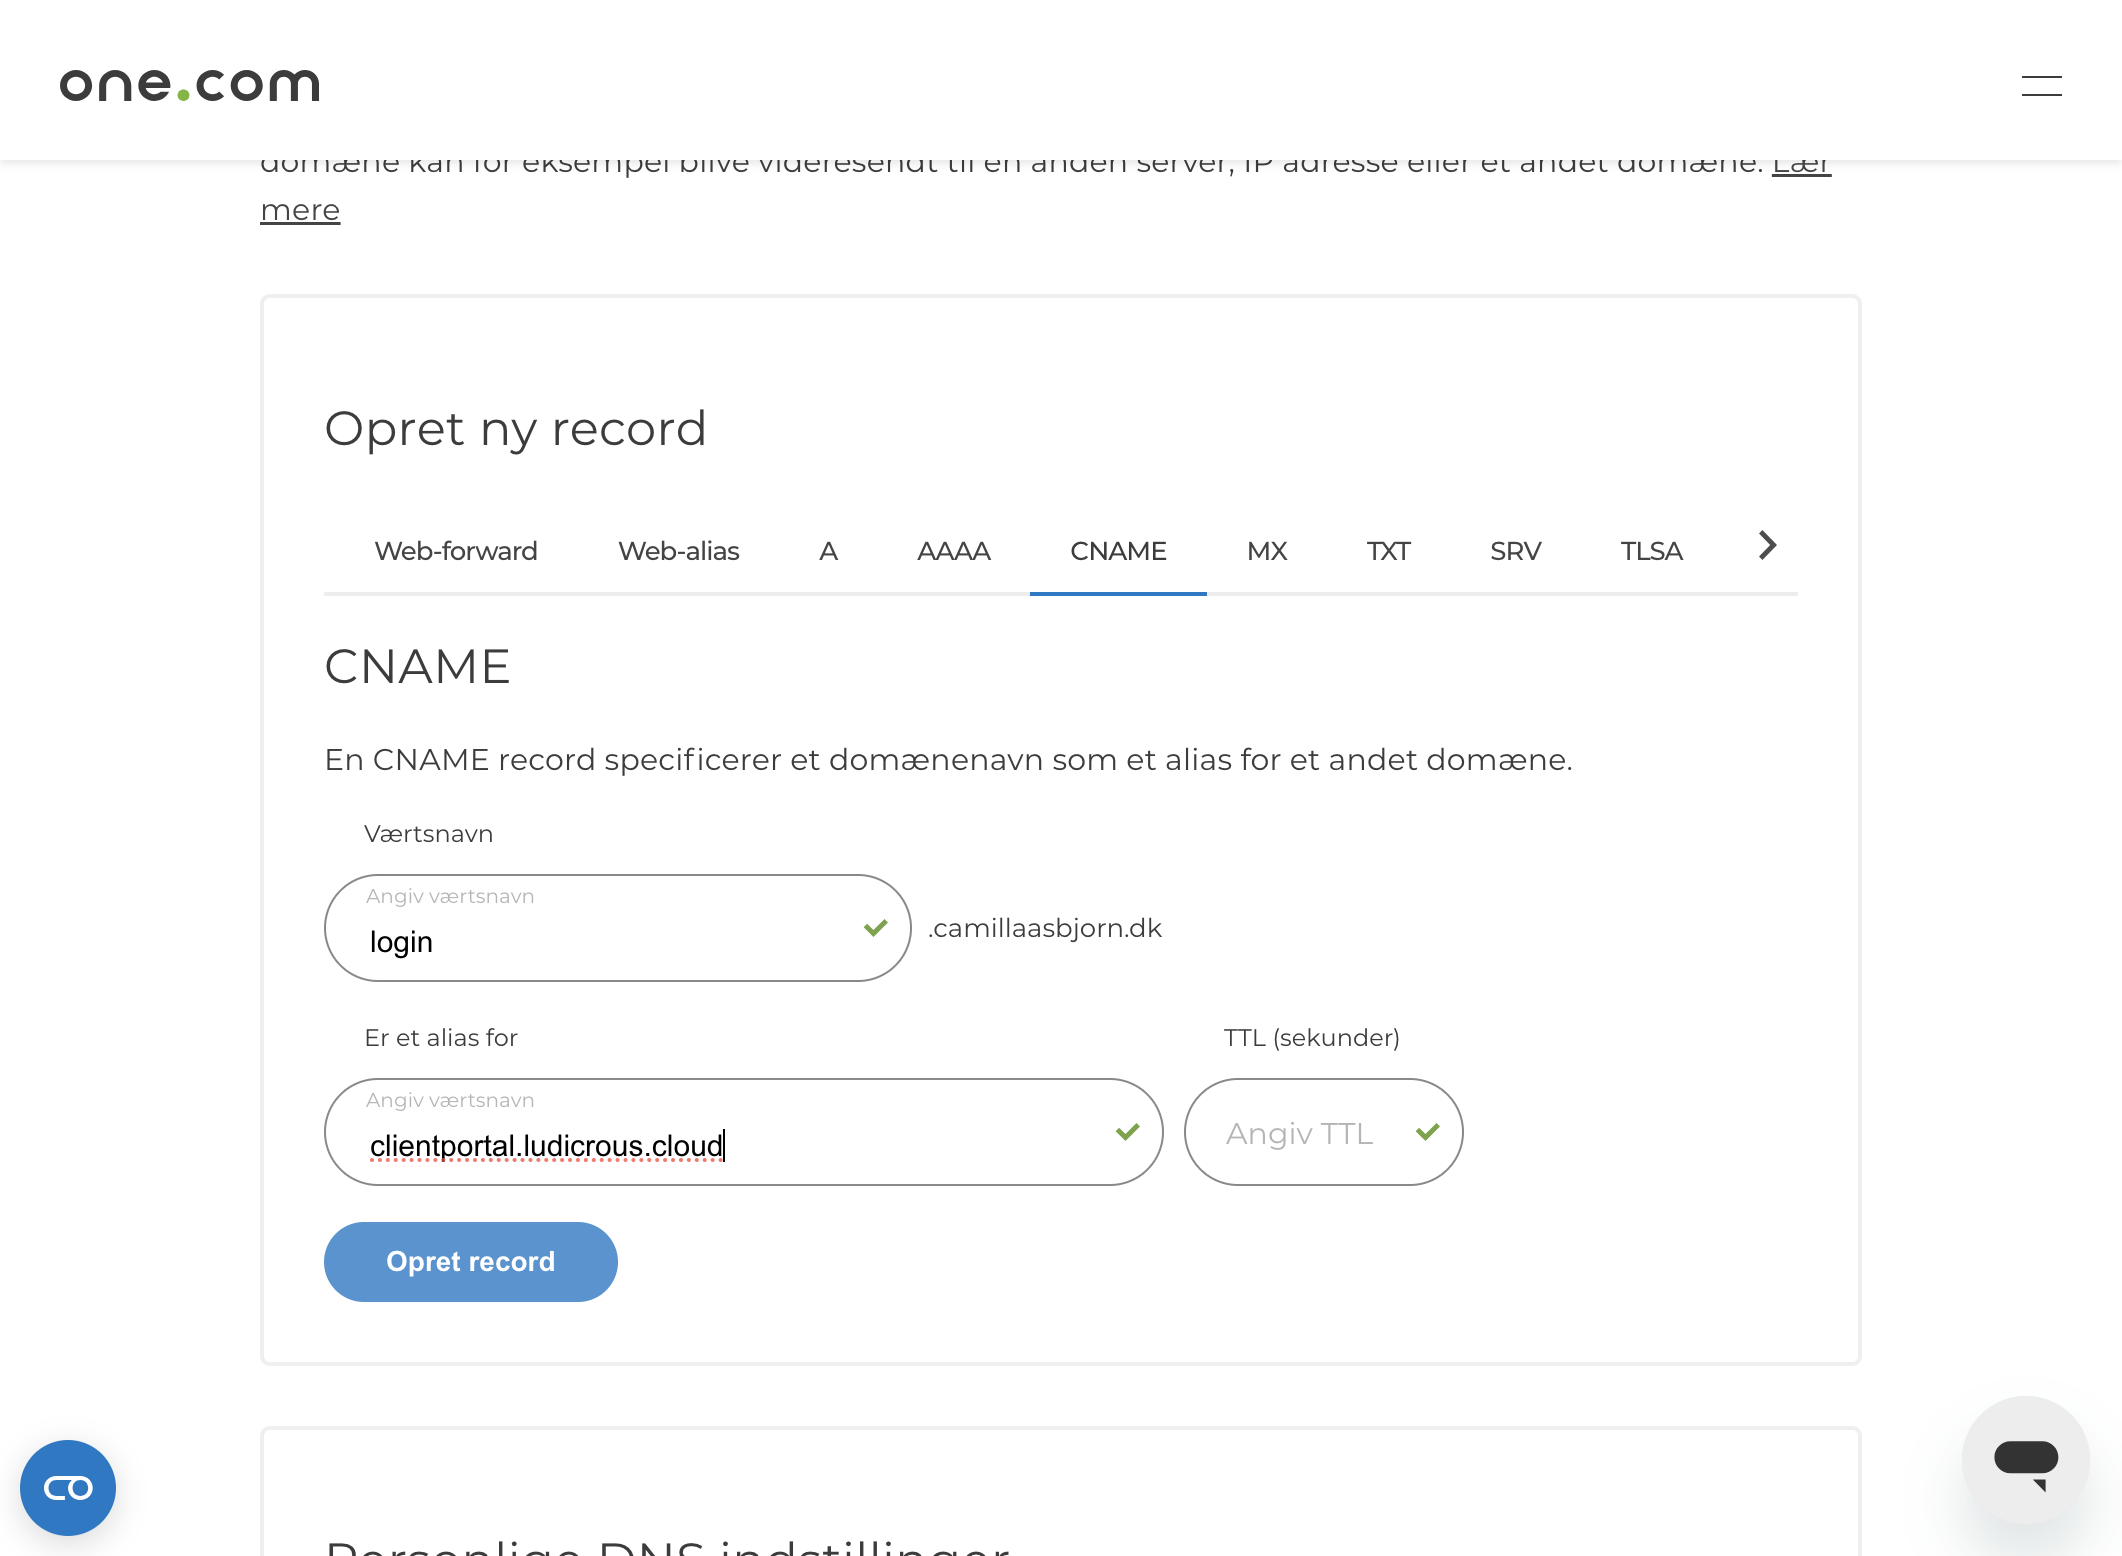Image resolution: width=2122 pixels, height=1556 pixels.
Task: Click the Er et alias for label
Action: [441, 1038]
